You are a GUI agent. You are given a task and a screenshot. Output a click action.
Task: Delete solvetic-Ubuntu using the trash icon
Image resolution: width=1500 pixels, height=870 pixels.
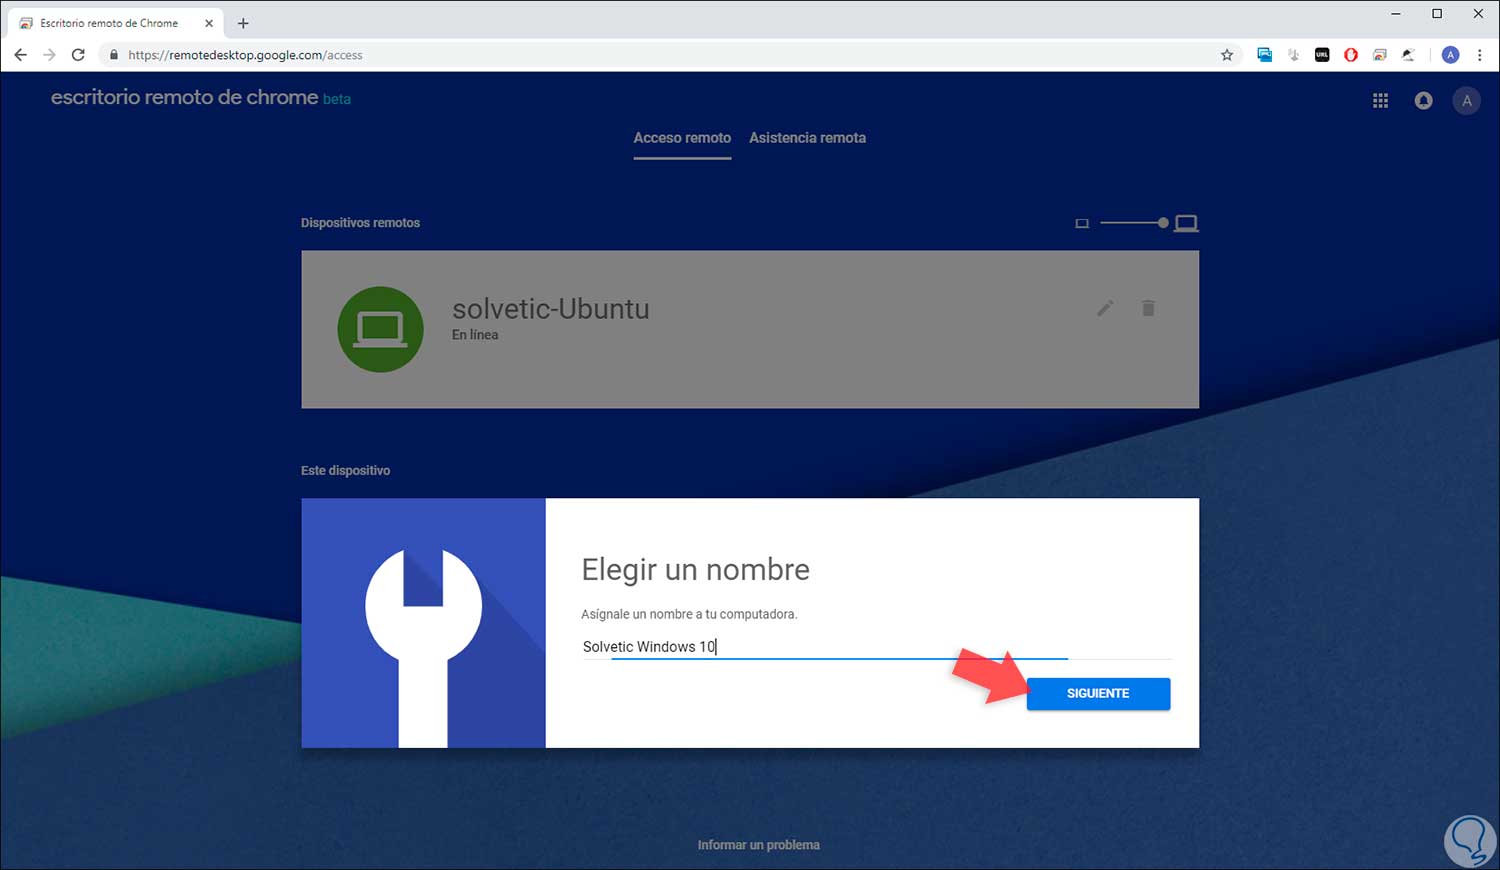(1148, 308)
